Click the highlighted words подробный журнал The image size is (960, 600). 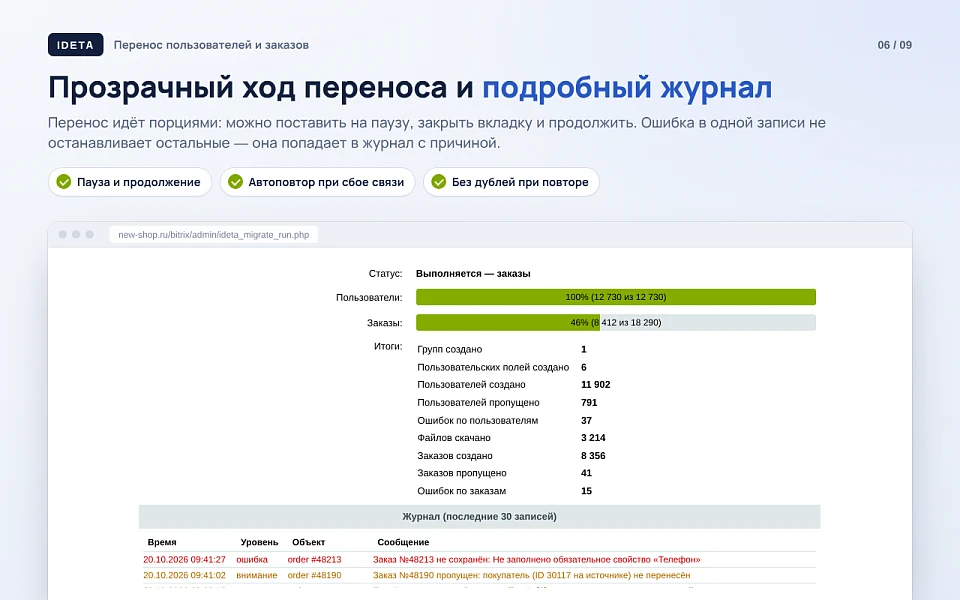coord(627,88)
